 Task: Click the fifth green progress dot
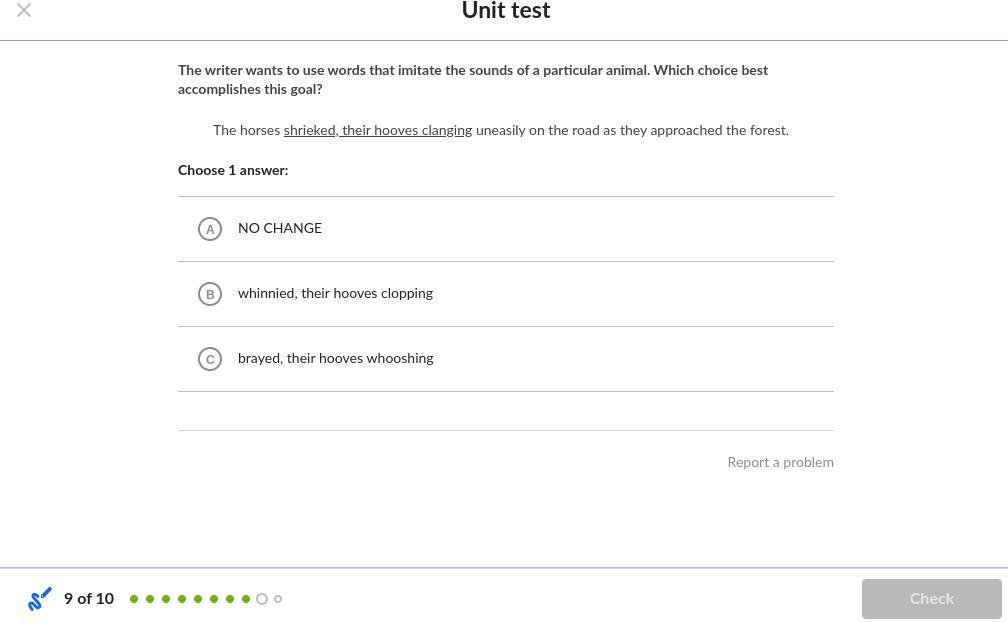click(x=198, y=599)
